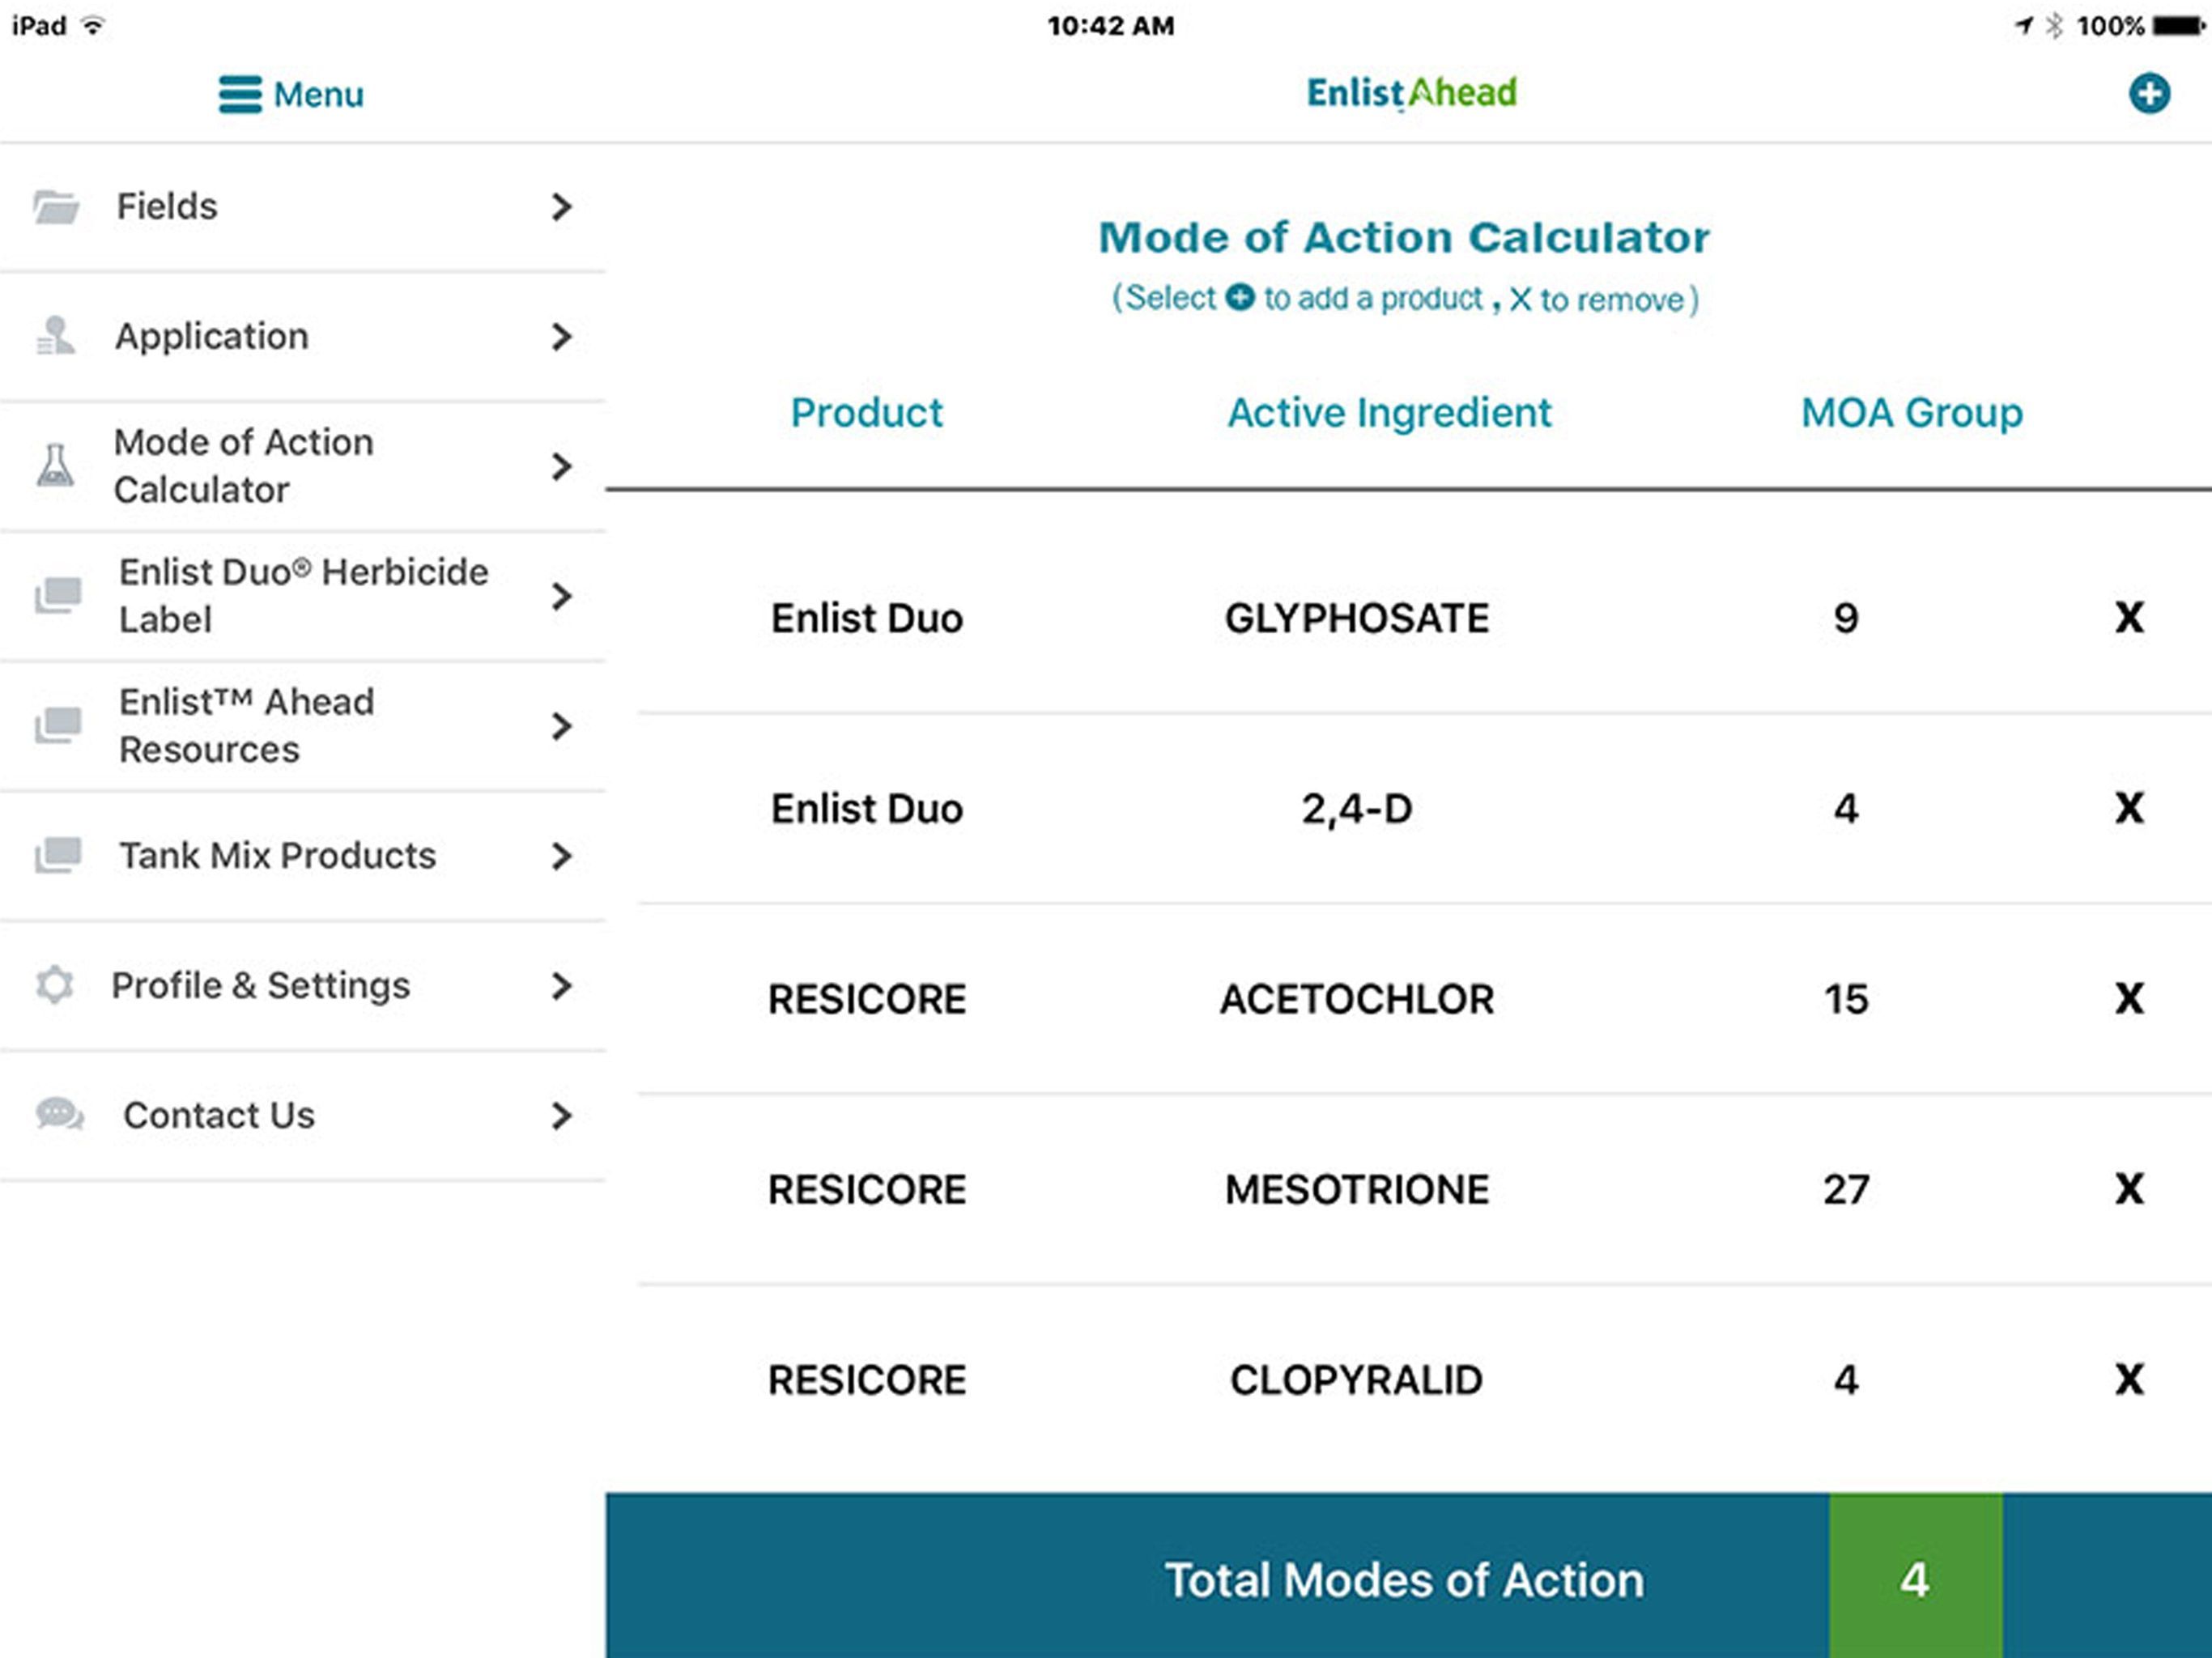Click MOA group value 9
Viewport: 2212px width, 1658px height.
tap(1846, 618)
